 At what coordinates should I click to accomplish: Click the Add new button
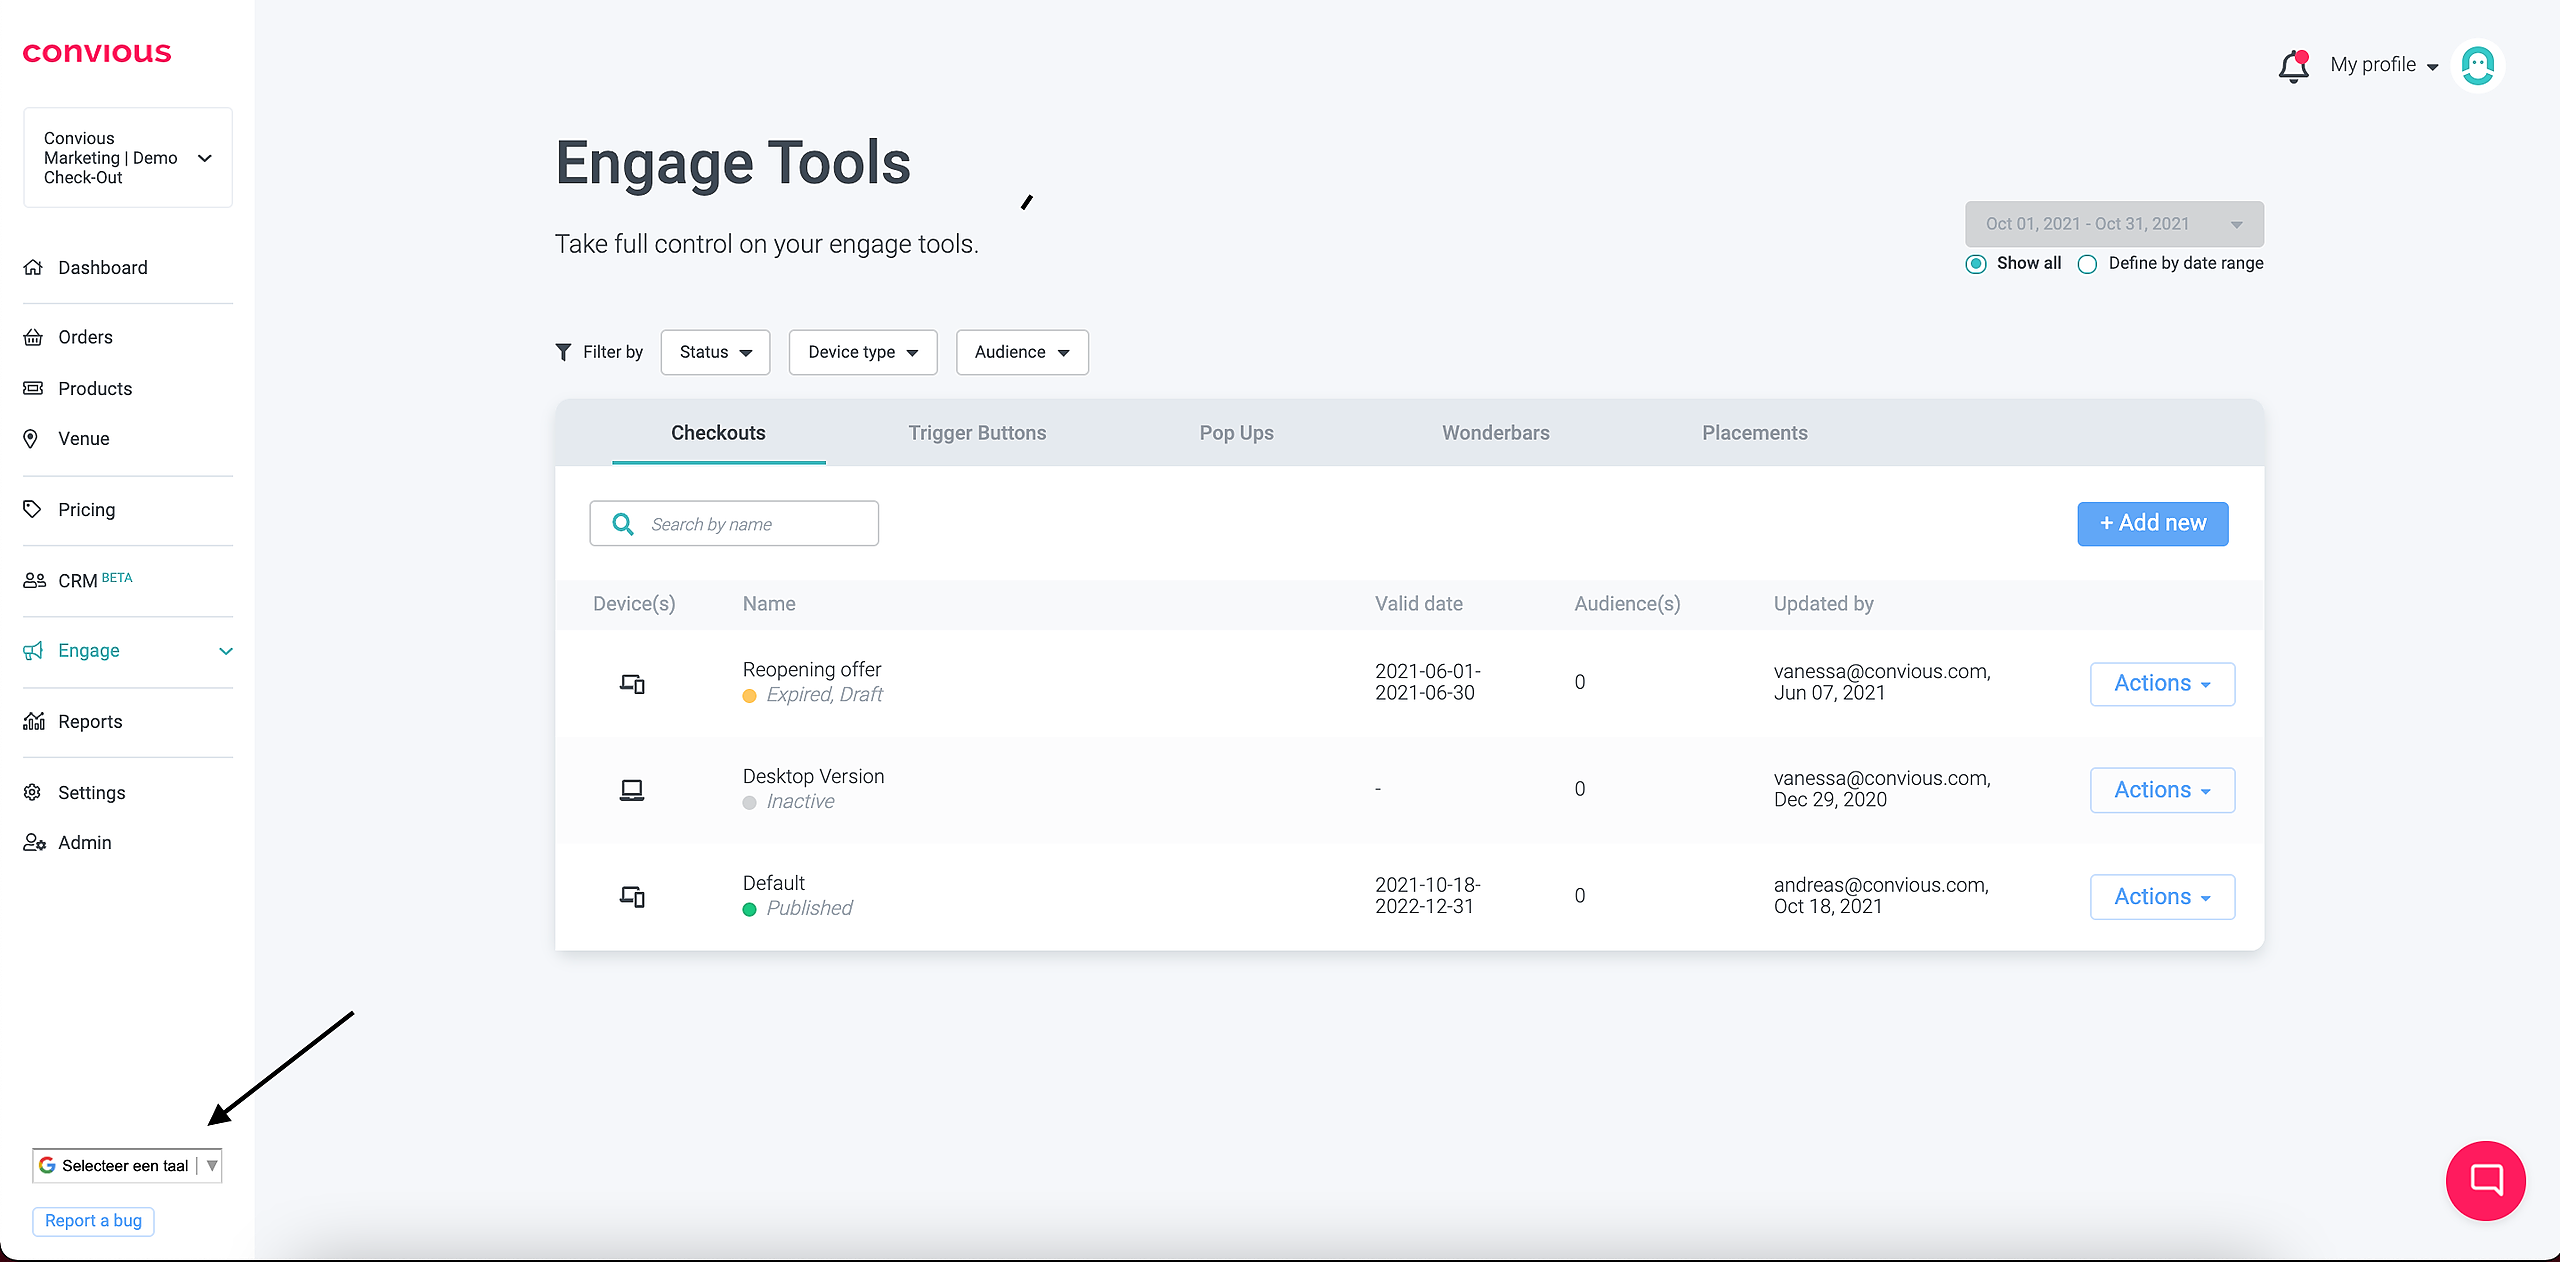click(x=2152, y=523)
